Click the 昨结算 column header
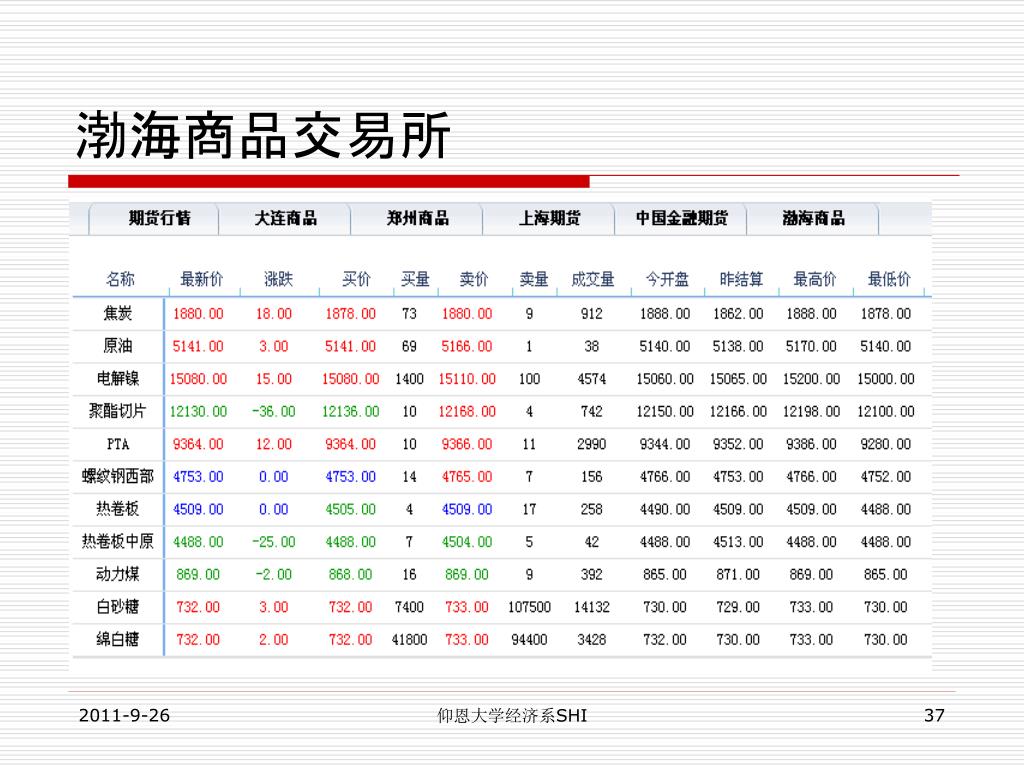This screenshot has height=768, width=1024. [741, 280]
